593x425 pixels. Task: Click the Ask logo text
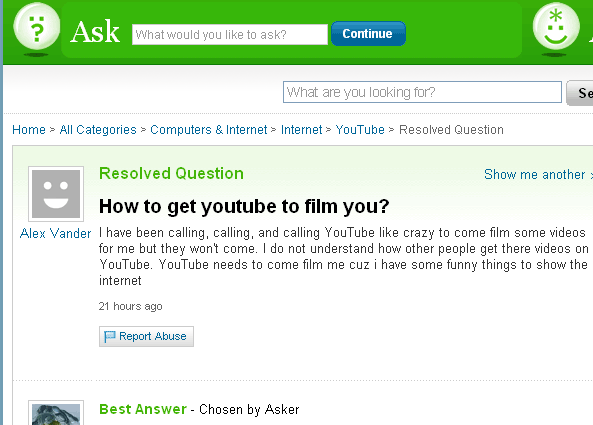coord(95,32)
